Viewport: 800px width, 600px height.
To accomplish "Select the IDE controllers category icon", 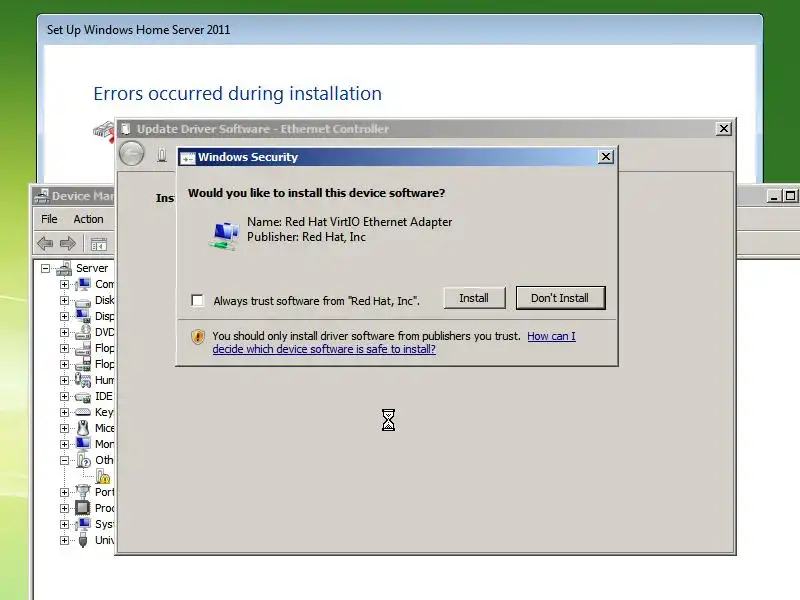I will (83, 397).
